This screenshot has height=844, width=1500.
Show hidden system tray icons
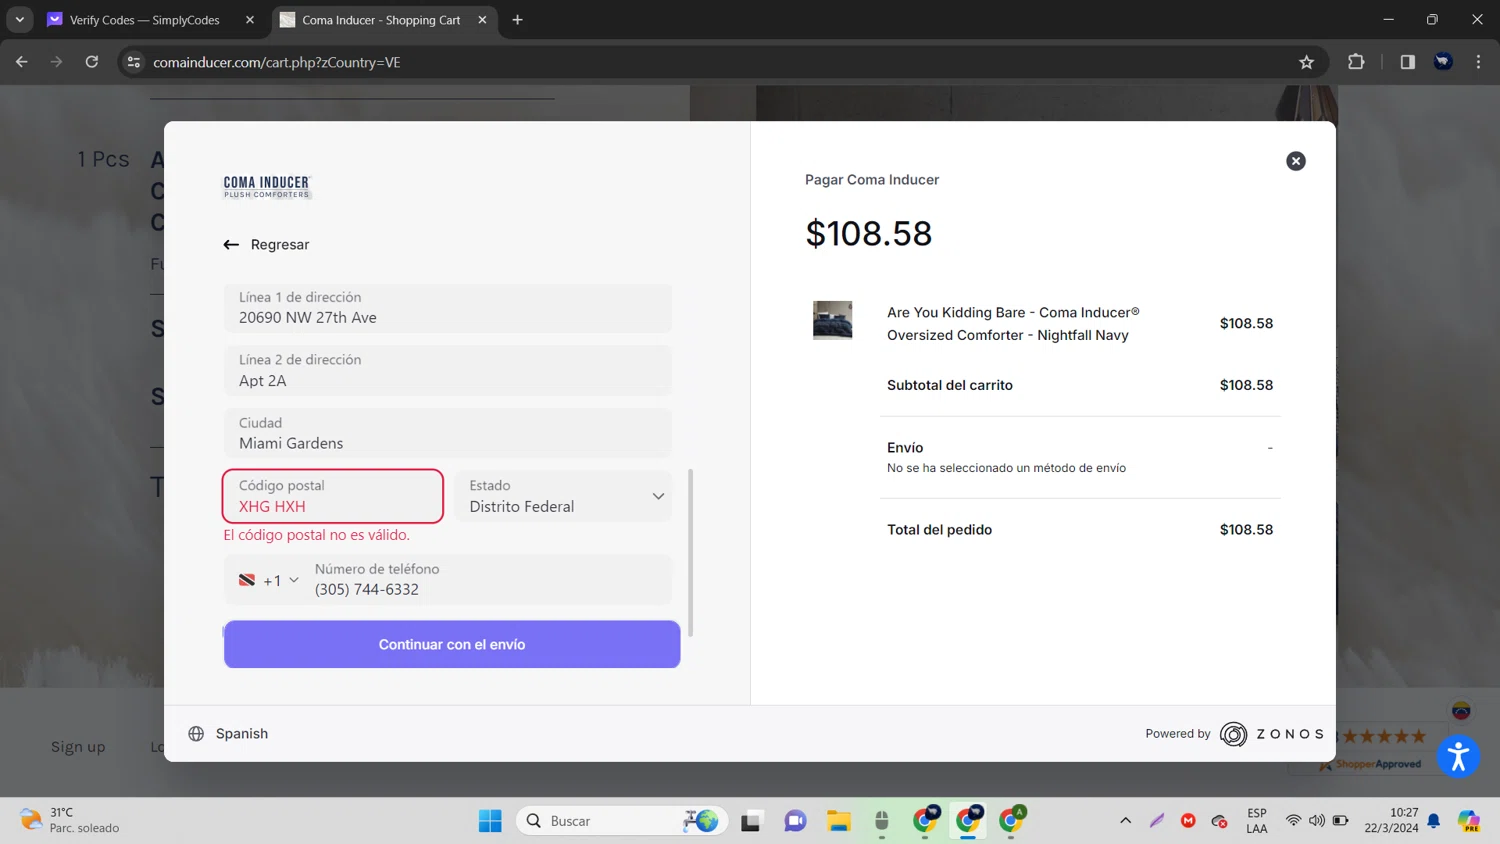1125,821
